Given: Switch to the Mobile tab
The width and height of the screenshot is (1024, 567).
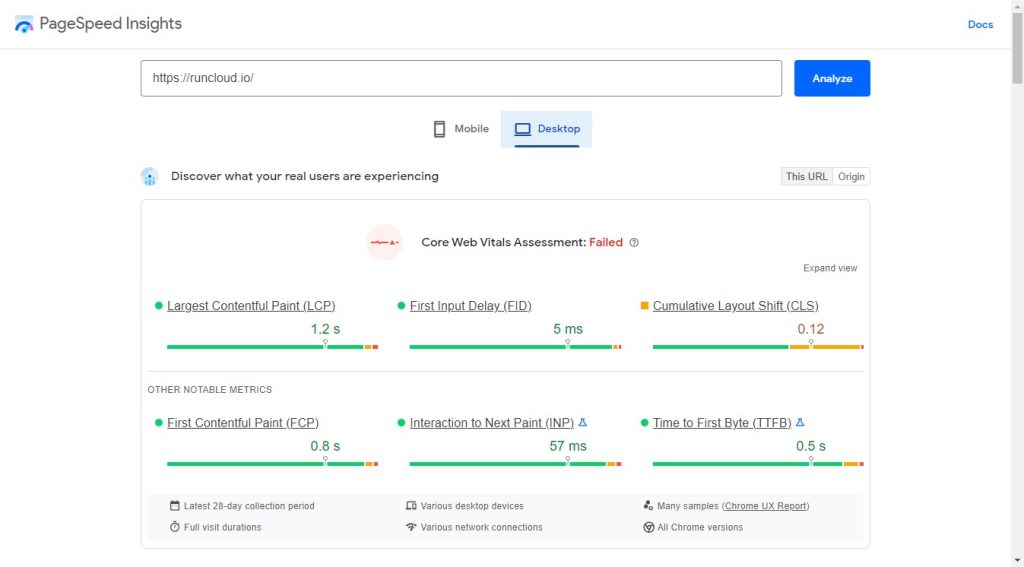Looking at the screenshot, I should coord(461,129).
